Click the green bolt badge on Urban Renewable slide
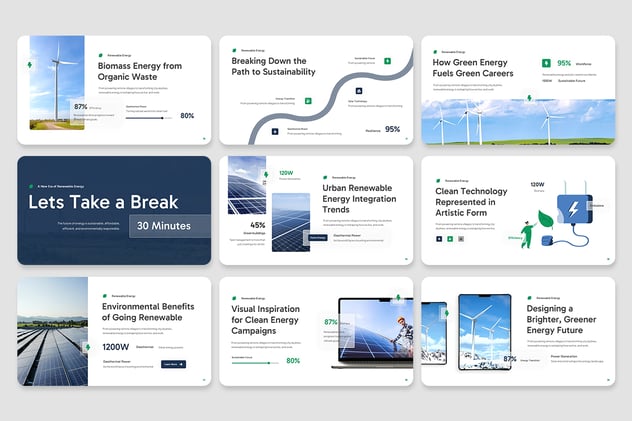This screenshot has height=421, width=632. coord(265,174)
